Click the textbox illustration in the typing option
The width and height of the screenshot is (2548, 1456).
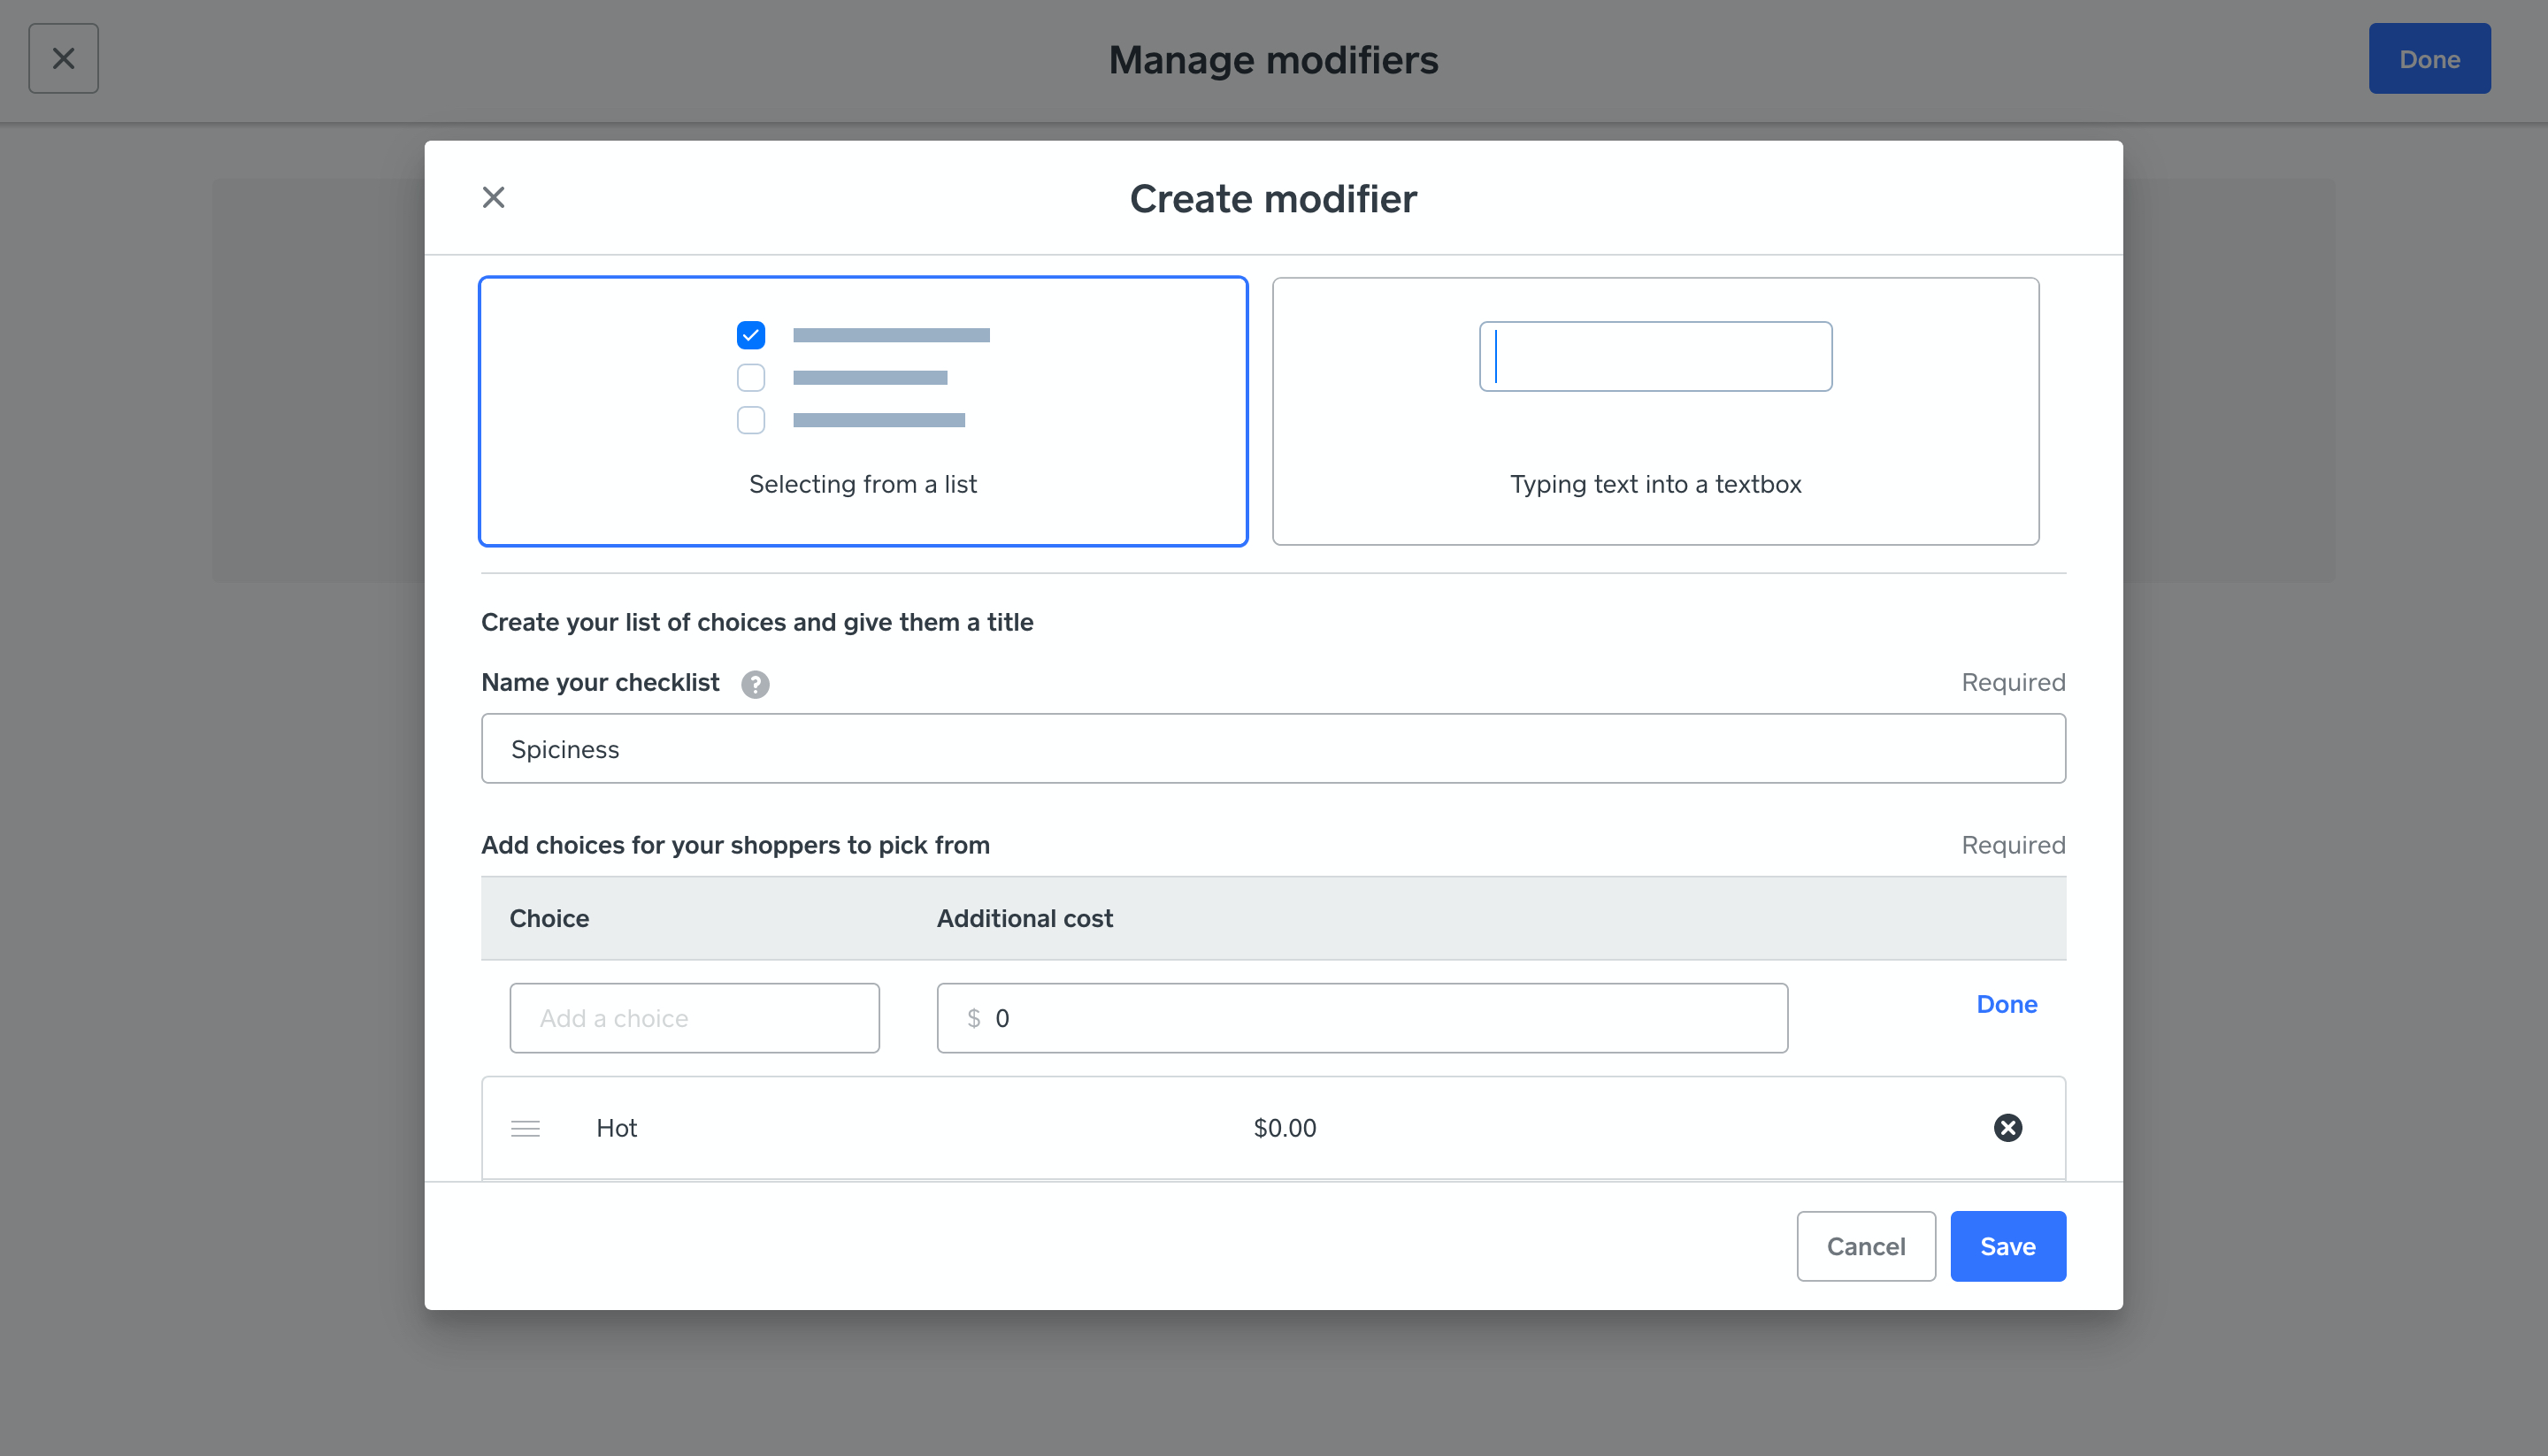[x=1655, y=356]
